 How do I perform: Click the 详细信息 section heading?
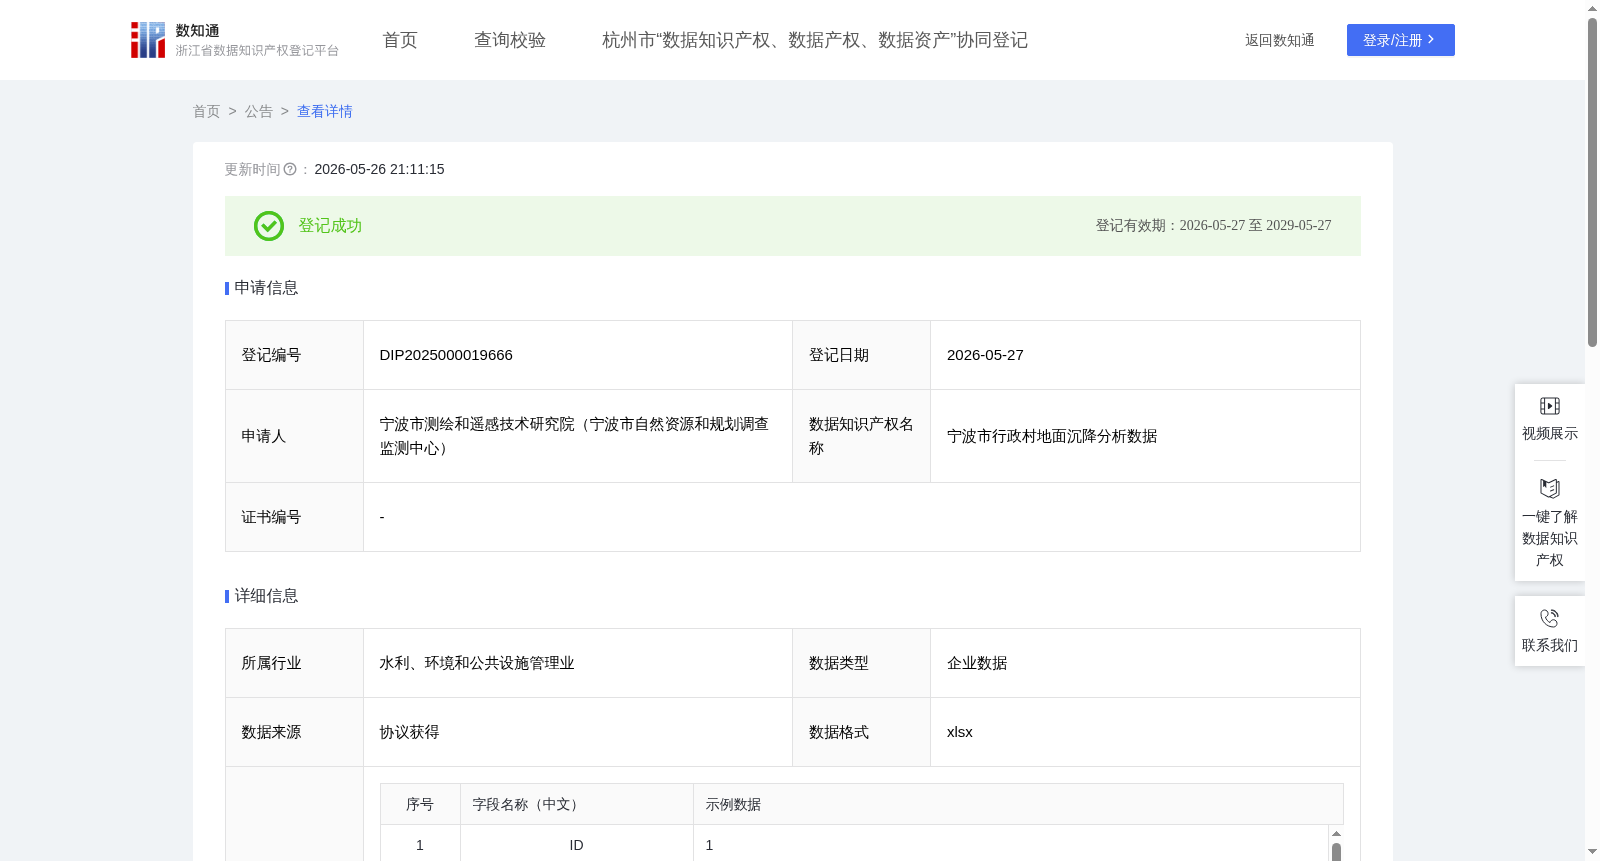(x=266, y=596)
